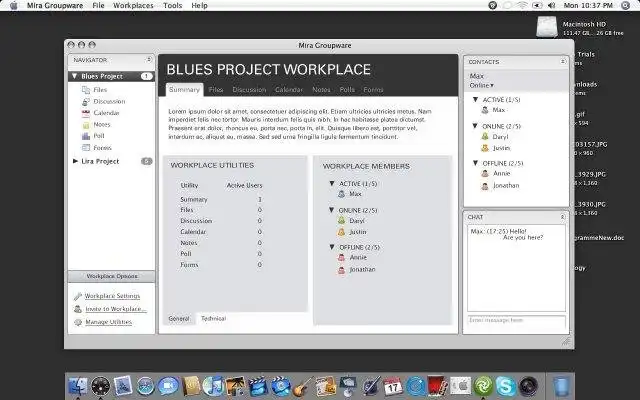Select Justin's avatar in Contacts panel
The image size is (640, 400).
coord(485,148)
